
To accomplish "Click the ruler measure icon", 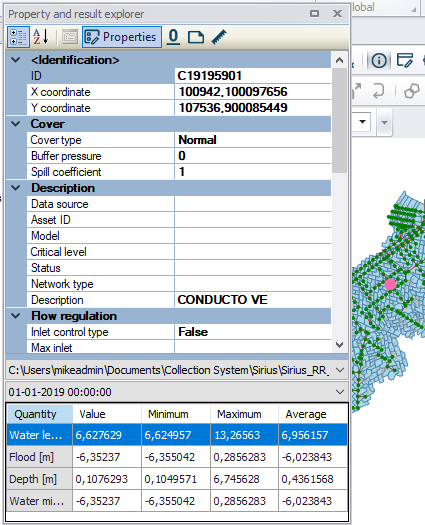I will (219, 37).
